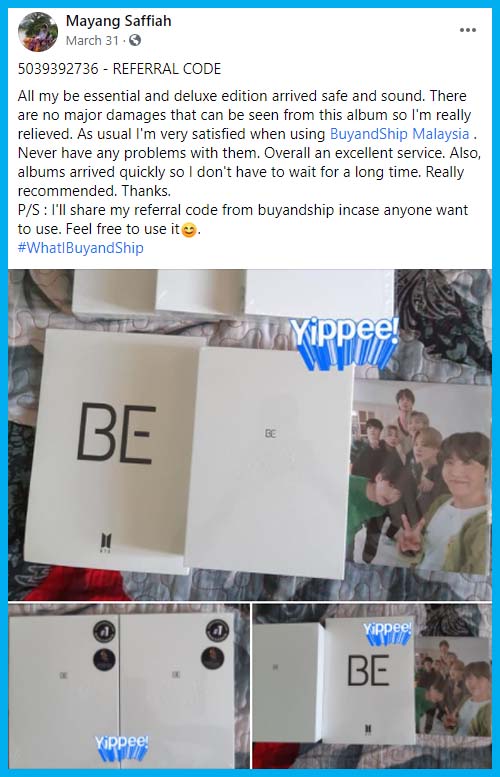Click the BTS logo on the large BE album
This screenshot has width=500, height=777.
107,543
